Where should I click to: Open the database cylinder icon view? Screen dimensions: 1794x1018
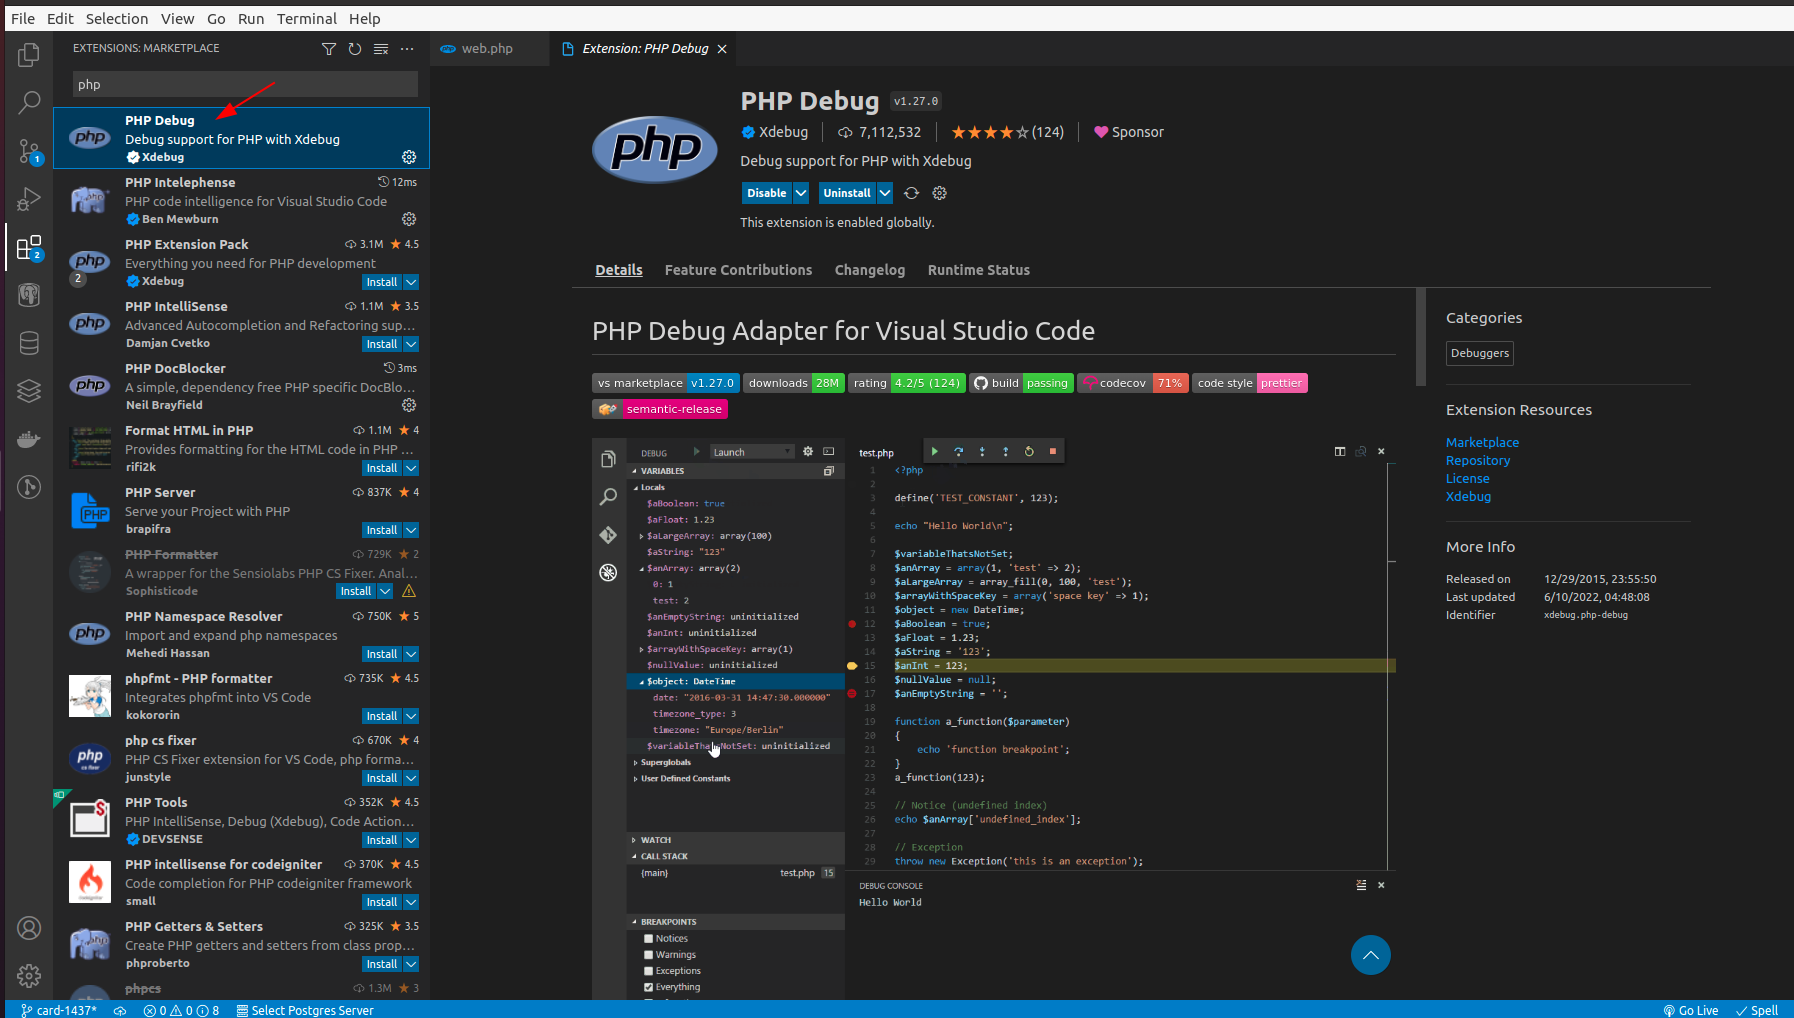click(x=29, y=343)
